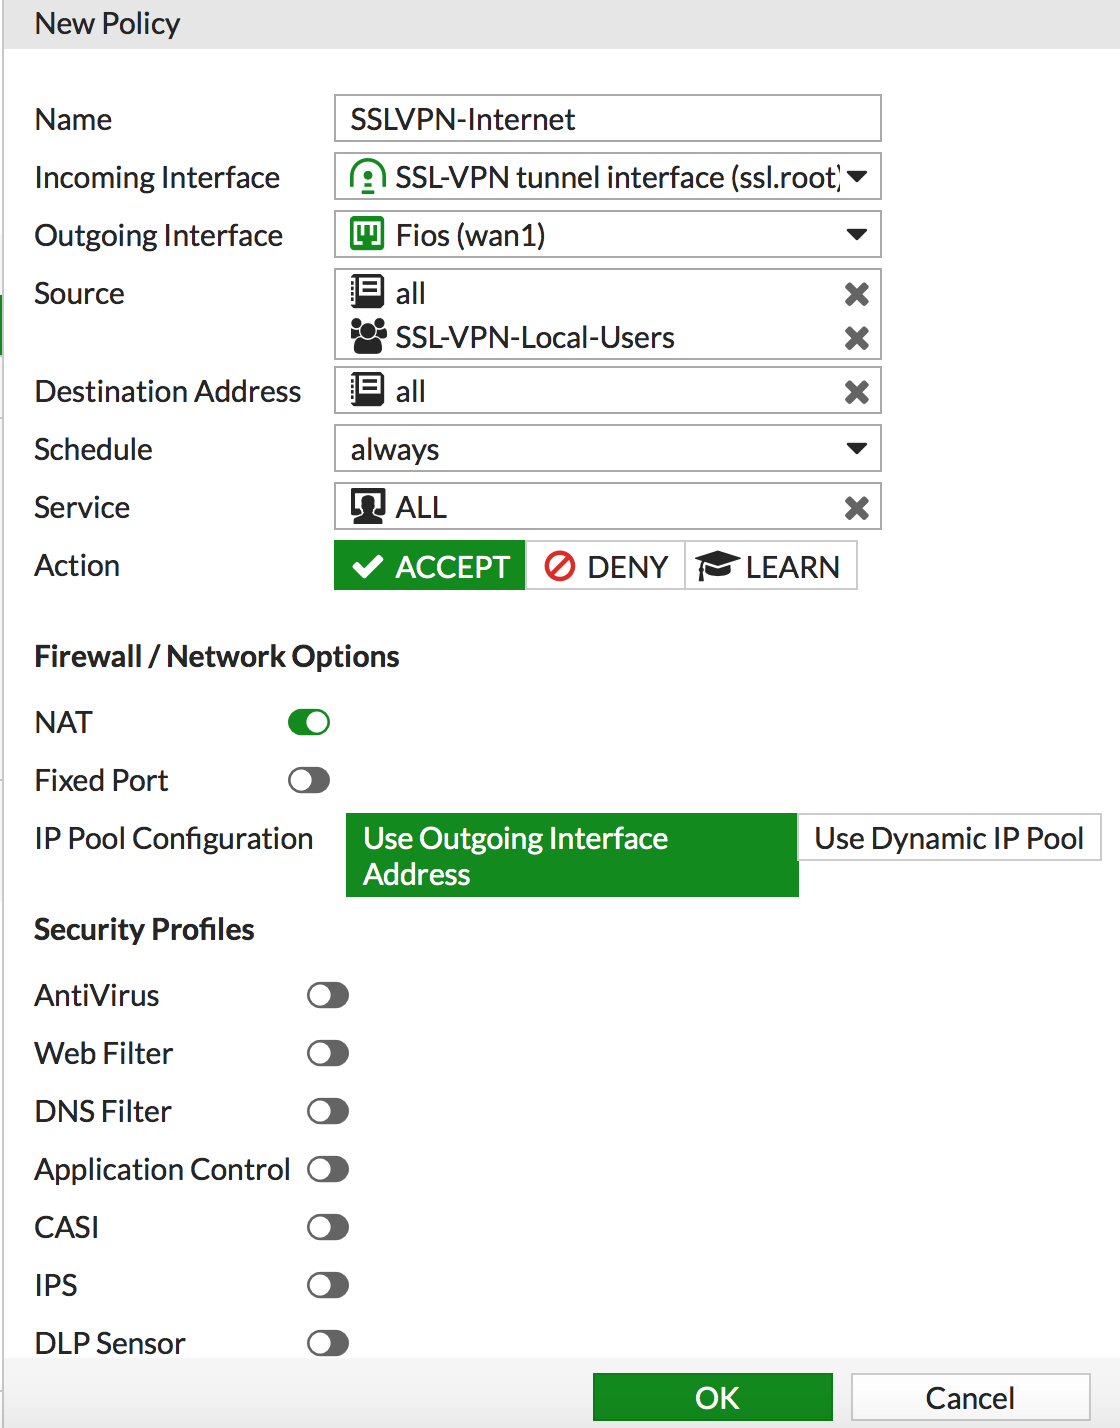Click the OK button
The image size is (1120, 1428).
713,1397
